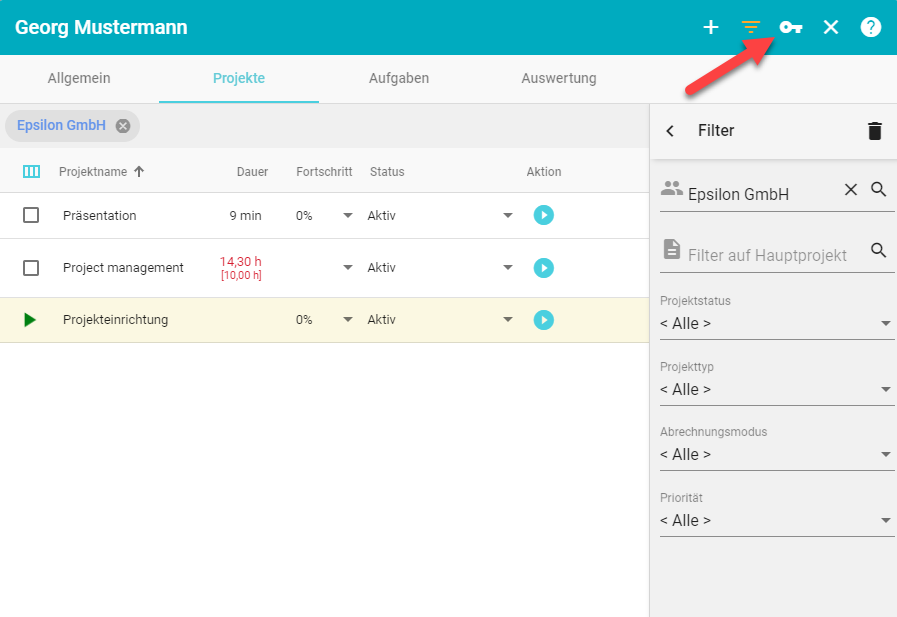This screenshot has width=897, height=617.
Task: Open the column chooser icon beside Projektname
Action: click(31, 172)
